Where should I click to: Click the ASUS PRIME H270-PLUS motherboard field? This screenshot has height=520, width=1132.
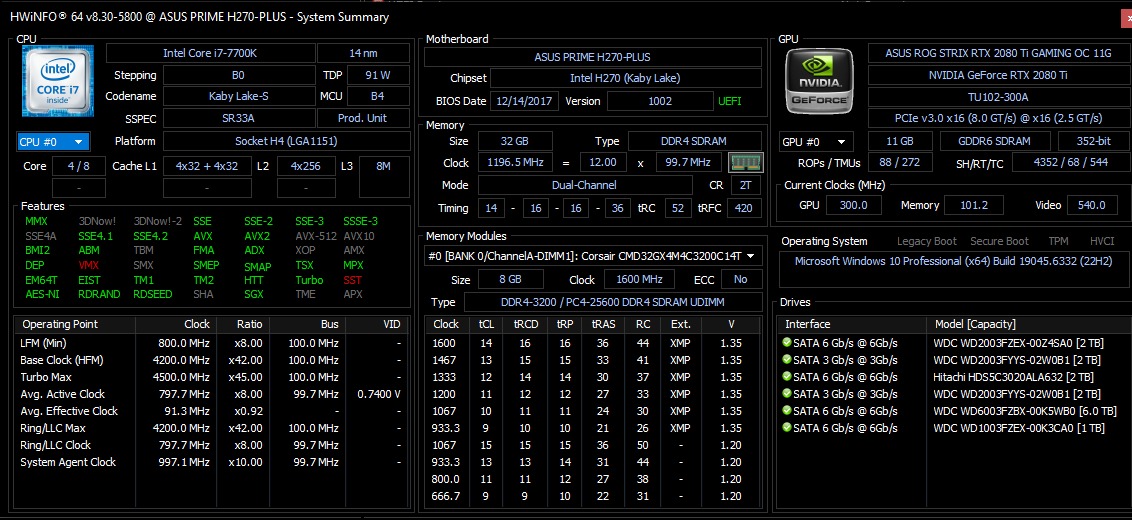(593, 57)
